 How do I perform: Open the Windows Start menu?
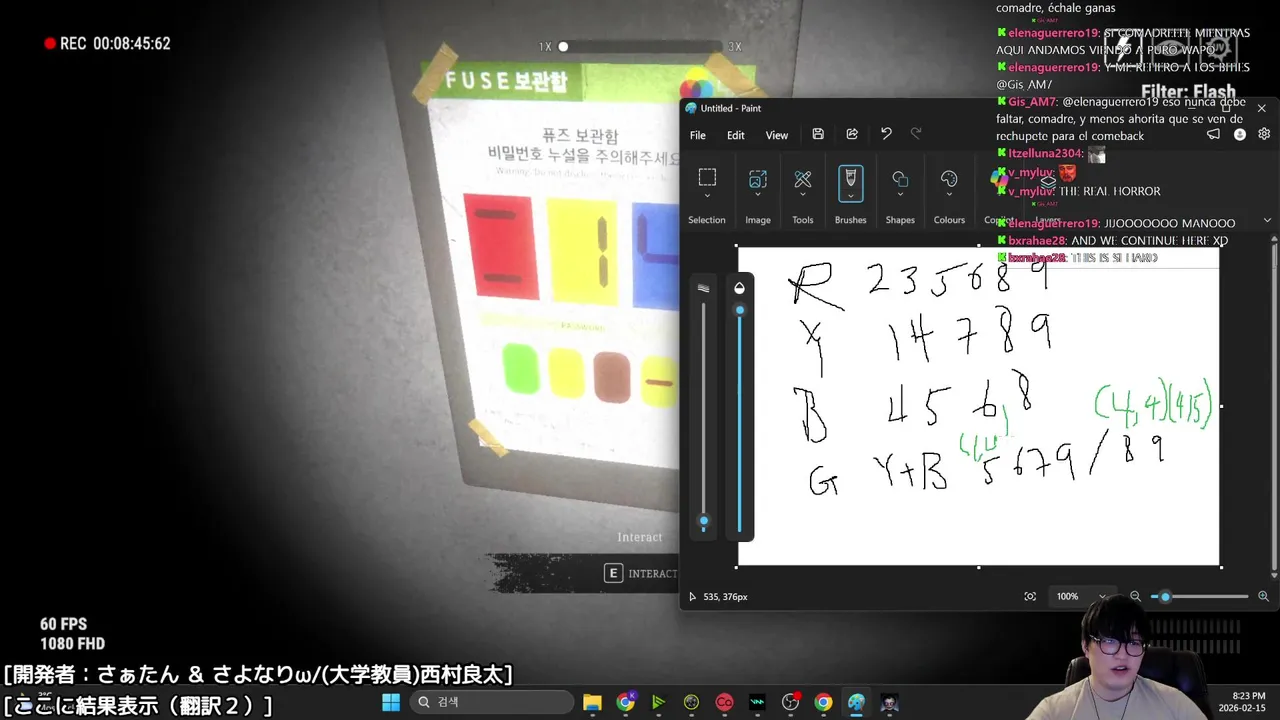391,702
